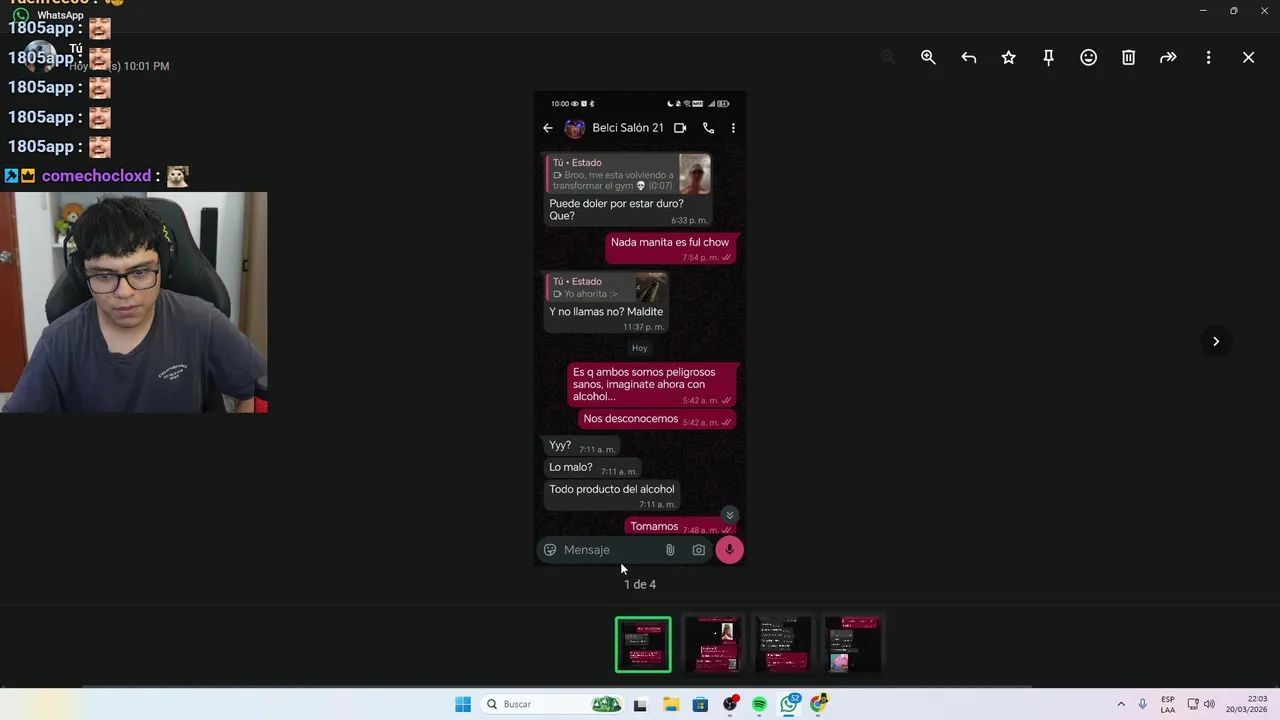Click the '1 de 4' image counter

tap(640, 585)
